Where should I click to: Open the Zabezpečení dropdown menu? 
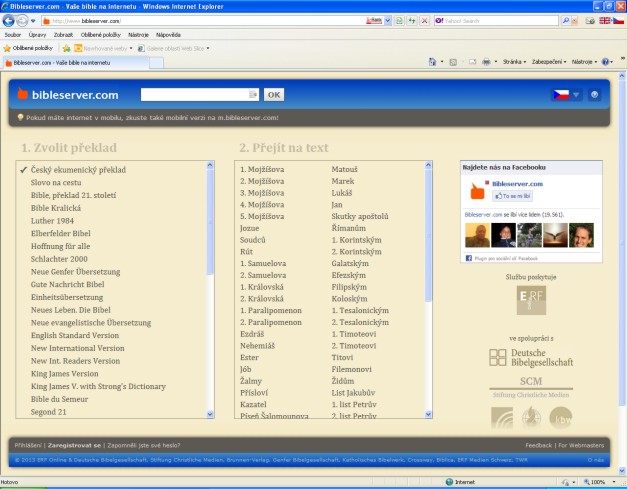click(549, 62)
